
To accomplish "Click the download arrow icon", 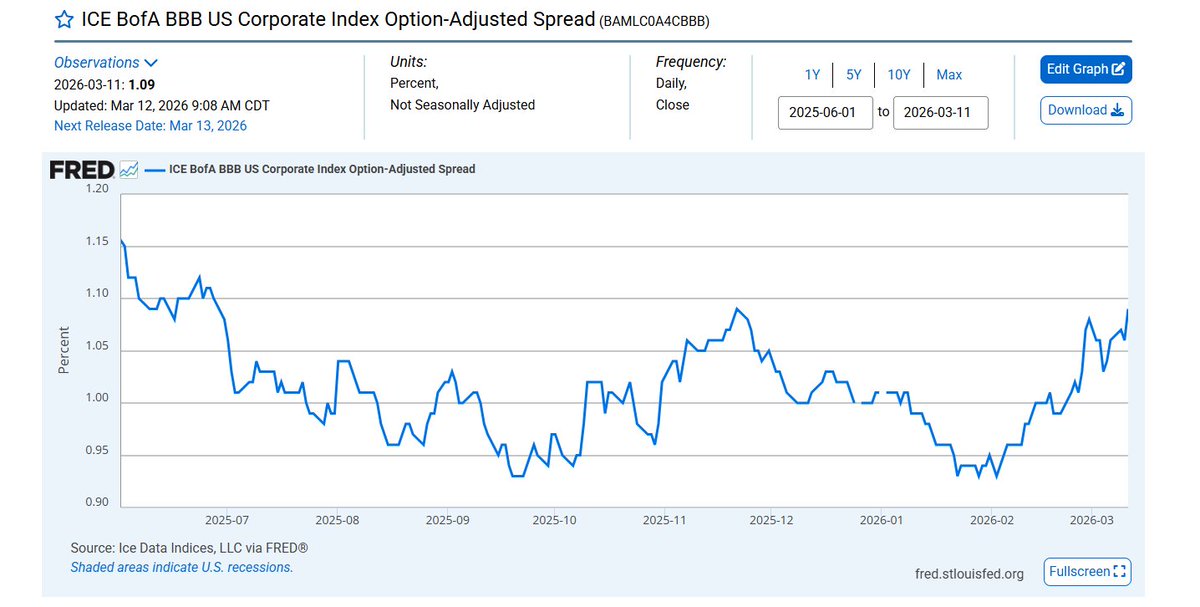I will 1117,110.
